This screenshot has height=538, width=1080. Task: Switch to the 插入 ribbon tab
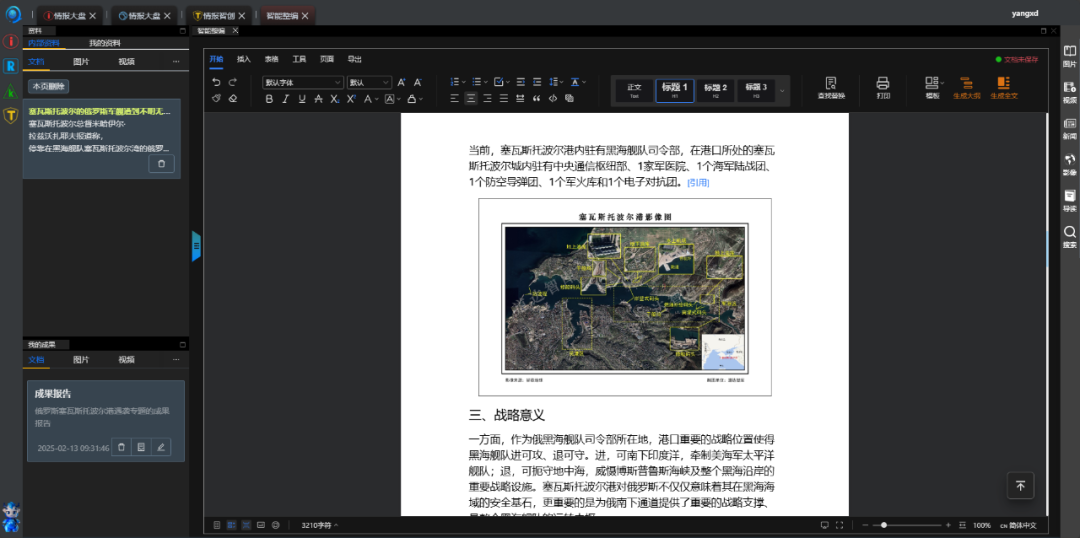pyautogui.click(x=244, y=59)
